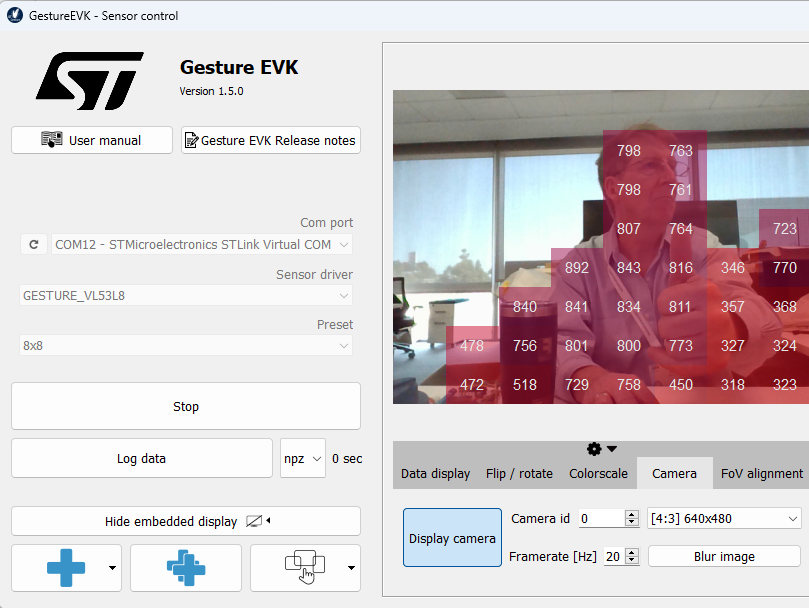Open the npz log format dropdown
Image resolution: width=809 pixels, height=608 pixels.
[302, 457]
